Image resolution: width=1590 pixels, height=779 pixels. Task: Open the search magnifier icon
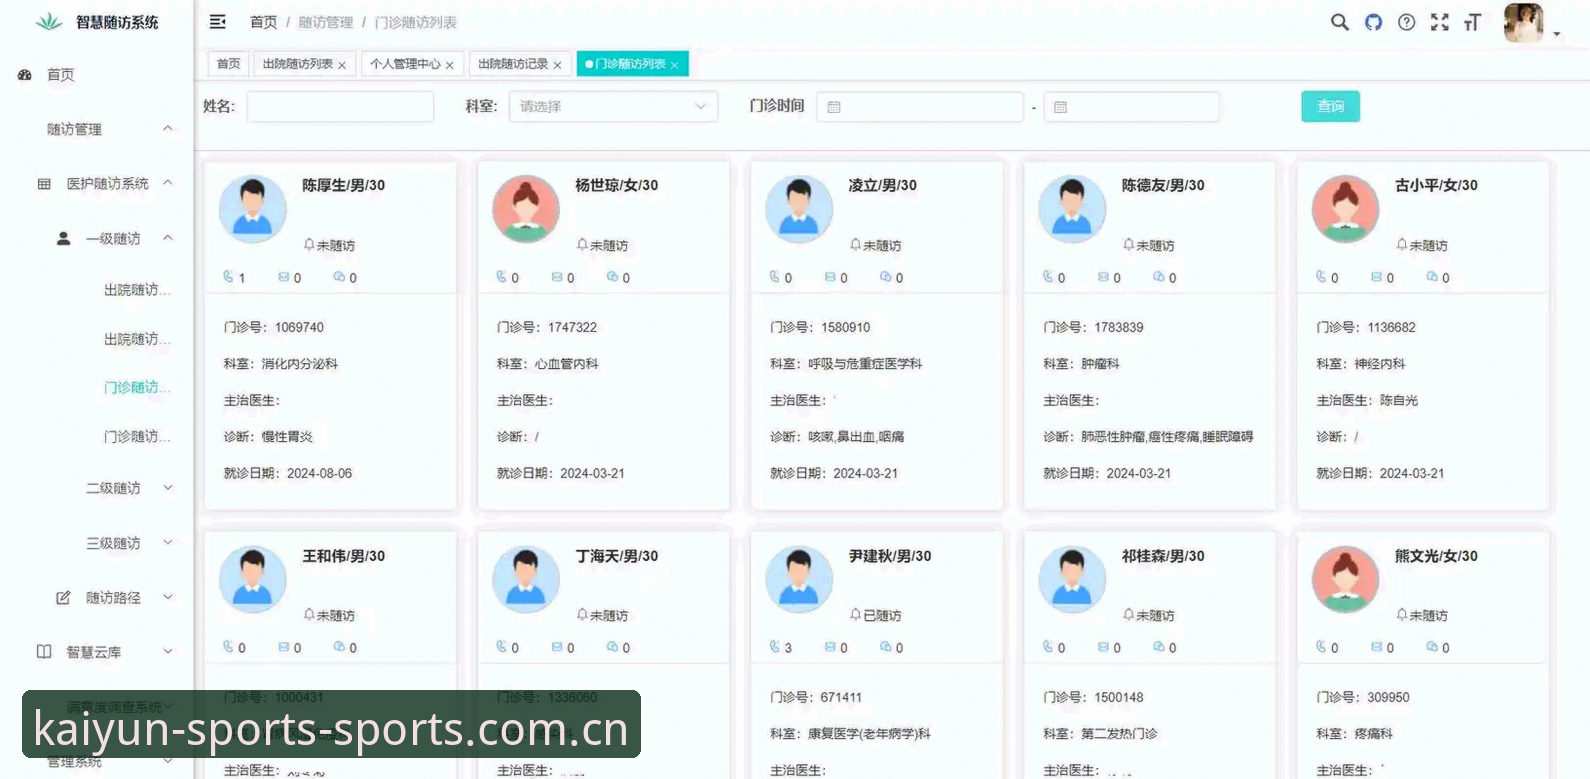pos(1339,22)
